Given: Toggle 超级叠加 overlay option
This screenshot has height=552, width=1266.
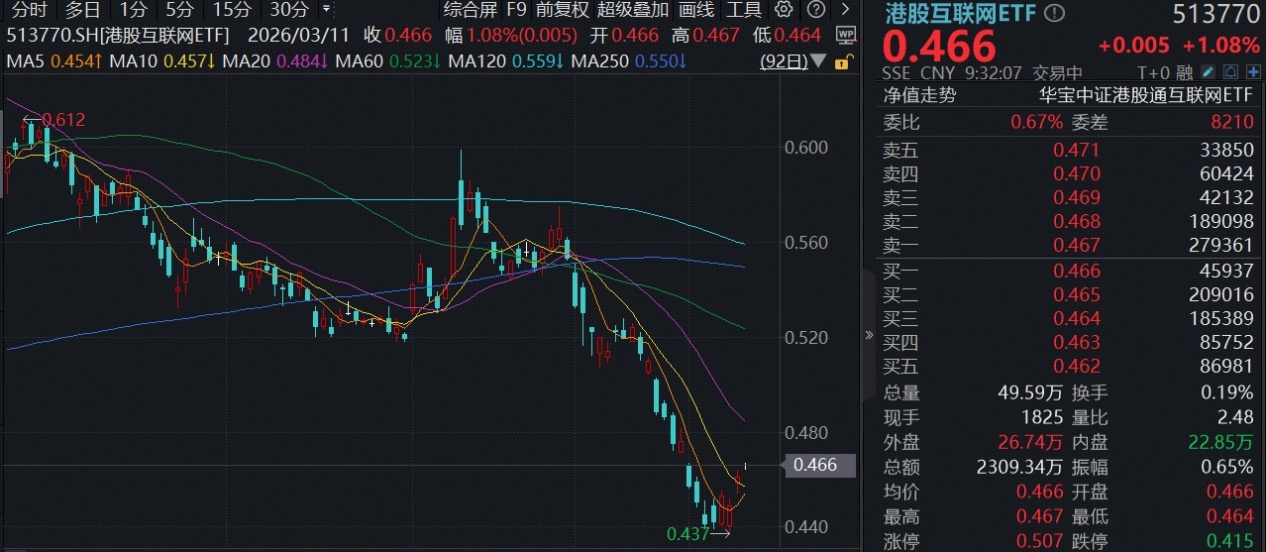Looking at the screenshot, I should (633, 10).
